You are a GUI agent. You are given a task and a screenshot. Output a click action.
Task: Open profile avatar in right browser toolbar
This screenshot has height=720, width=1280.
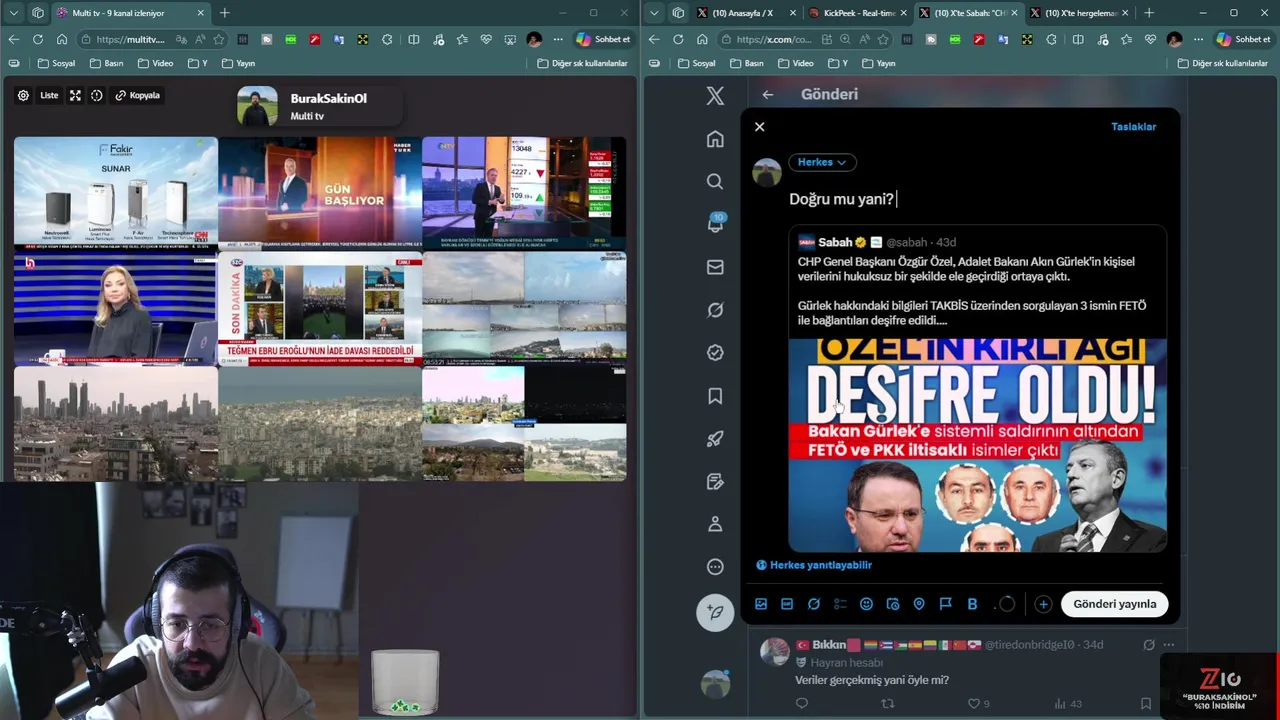coord(1174,39)
